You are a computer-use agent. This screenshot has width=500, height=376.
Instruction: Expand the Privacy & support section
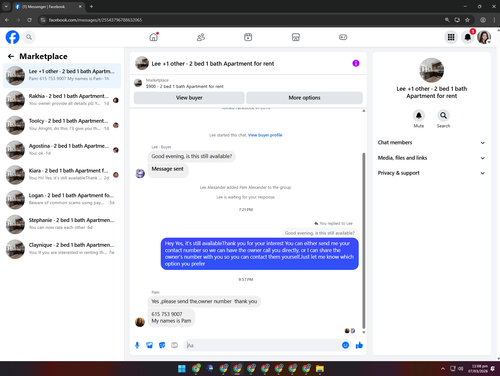point(431,173)
